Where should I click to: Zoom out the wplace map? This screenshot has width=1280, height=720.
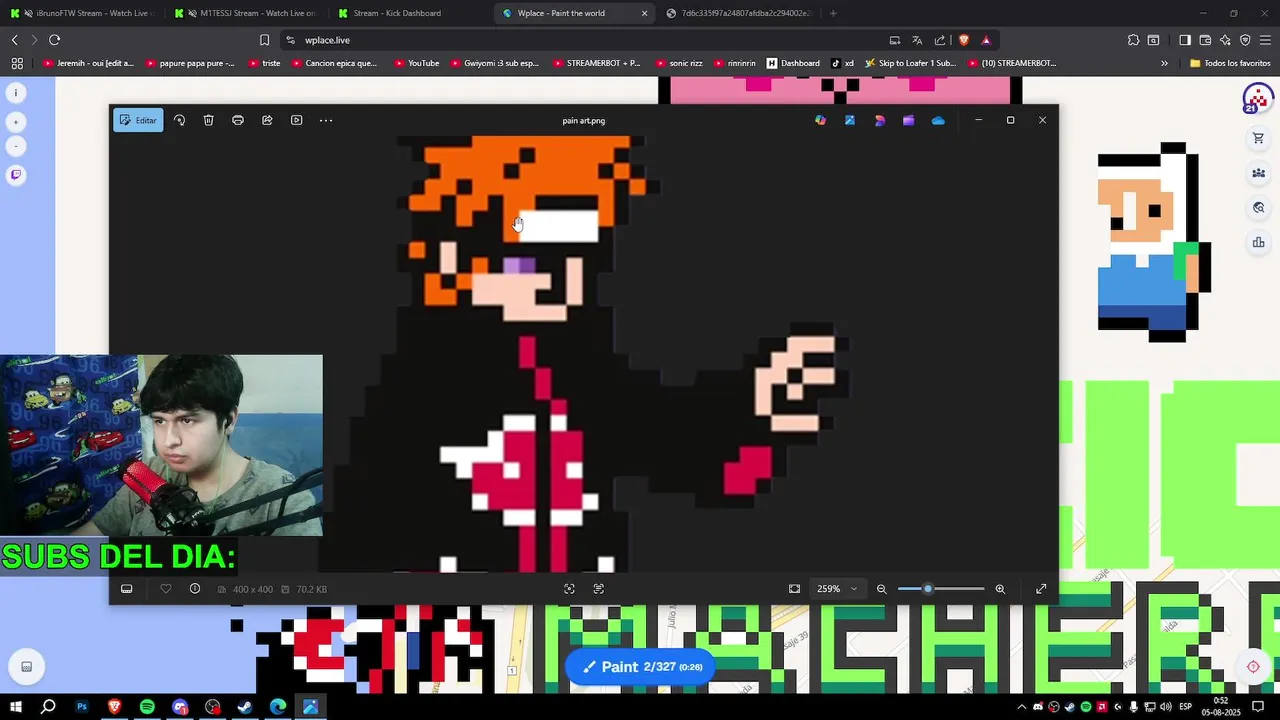point(16,146)
